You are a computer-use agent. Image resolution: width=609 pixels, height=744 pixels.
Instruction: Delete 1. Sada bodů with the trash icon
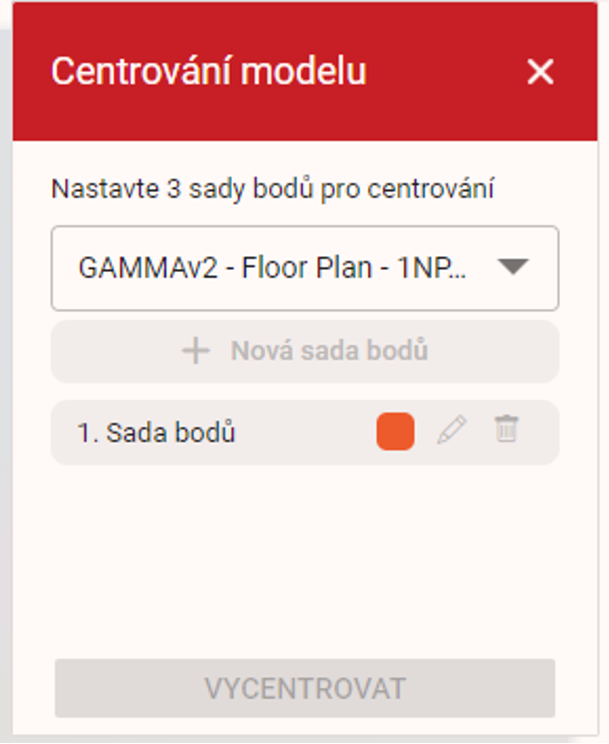click(x=507, y=430)
